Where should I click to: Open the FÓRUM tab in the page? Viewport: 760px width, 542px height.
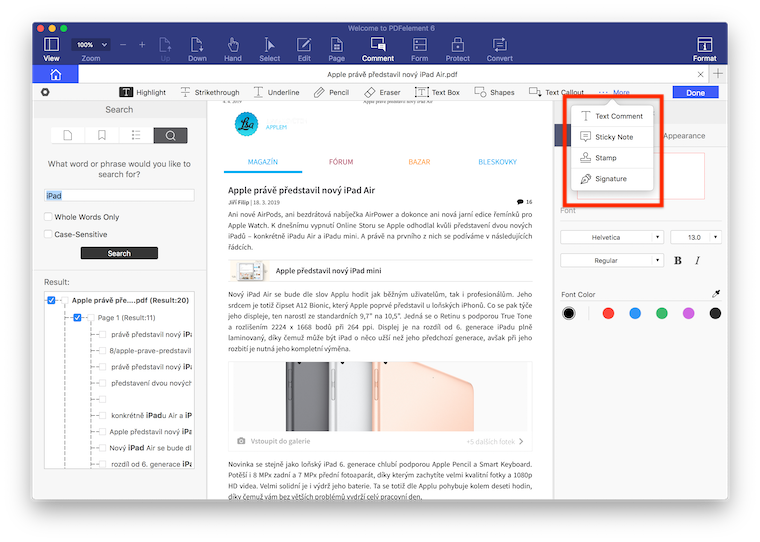click(x=341, y=162)
